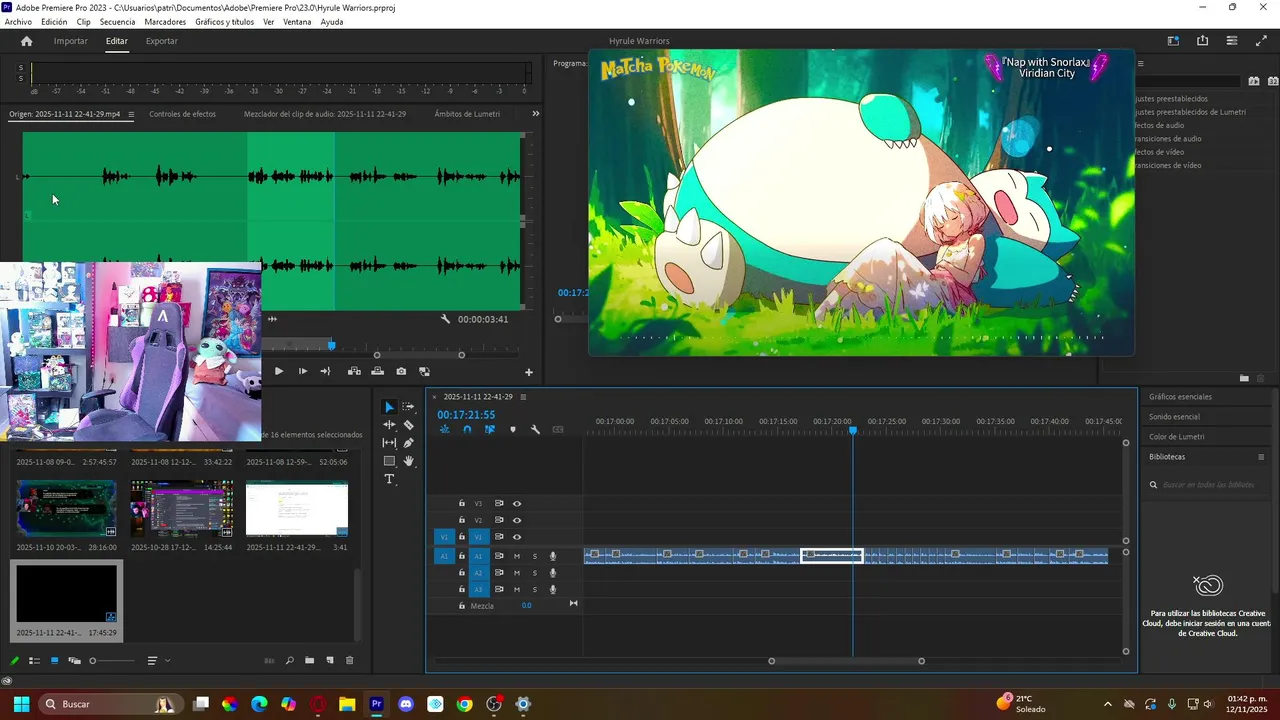Switch to Controles de efectos tab
The image size is (1280, 720).
tap(182, 114)
